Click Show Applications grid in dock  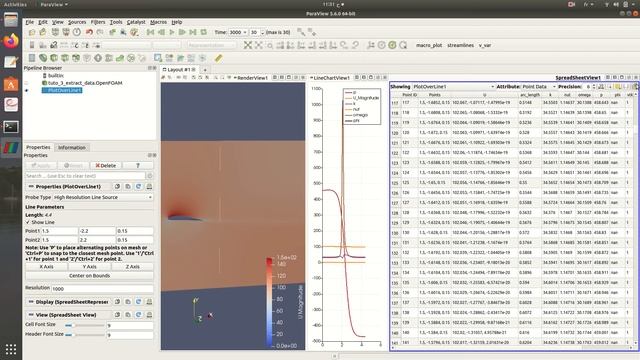coord(11,349)
